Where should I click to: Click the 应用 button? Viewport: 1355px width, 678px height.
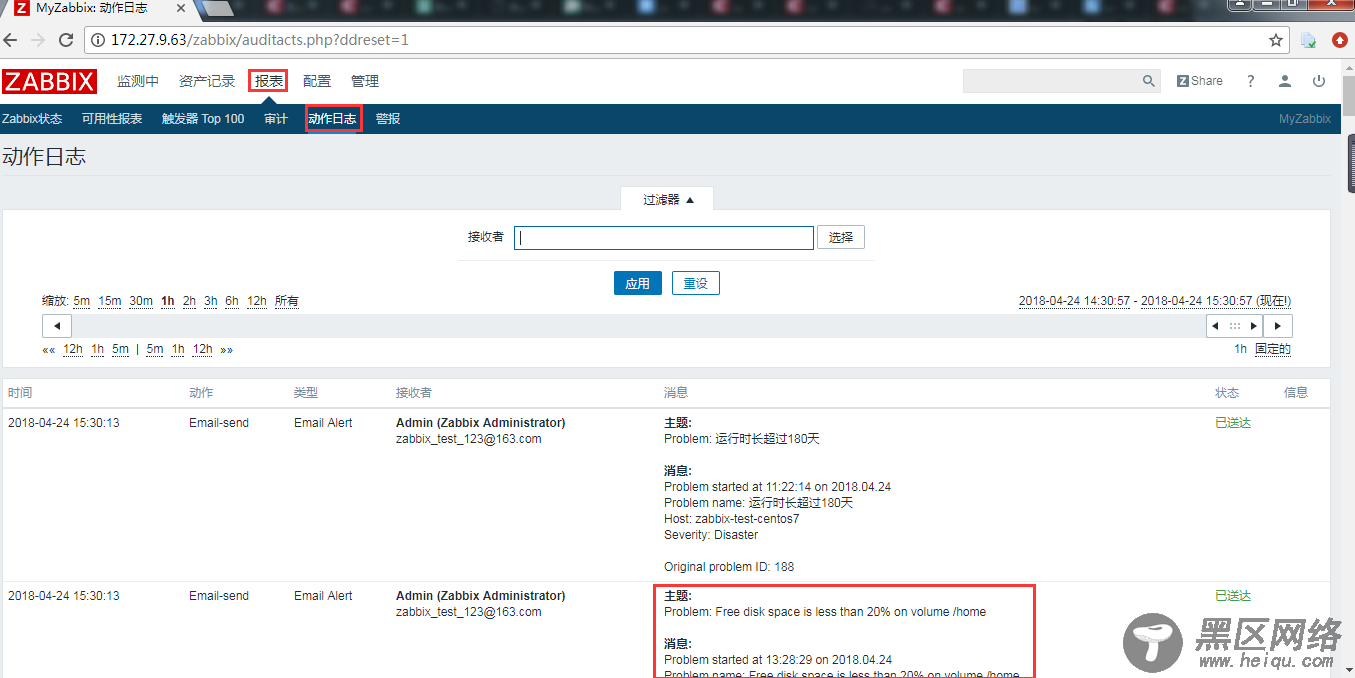pyautogui.click(x=638, y=284)
